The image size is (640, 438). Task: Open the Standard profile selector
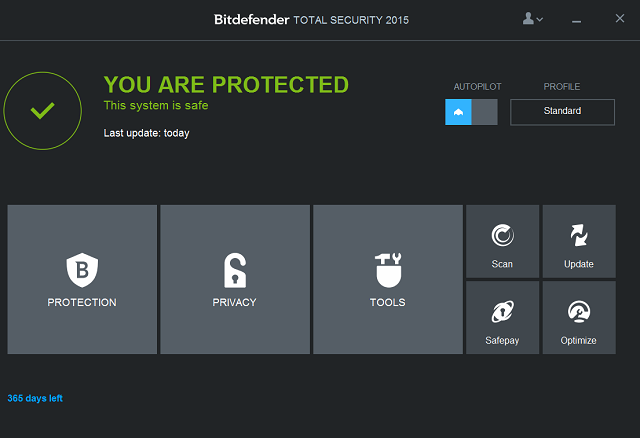coord(562,112)
